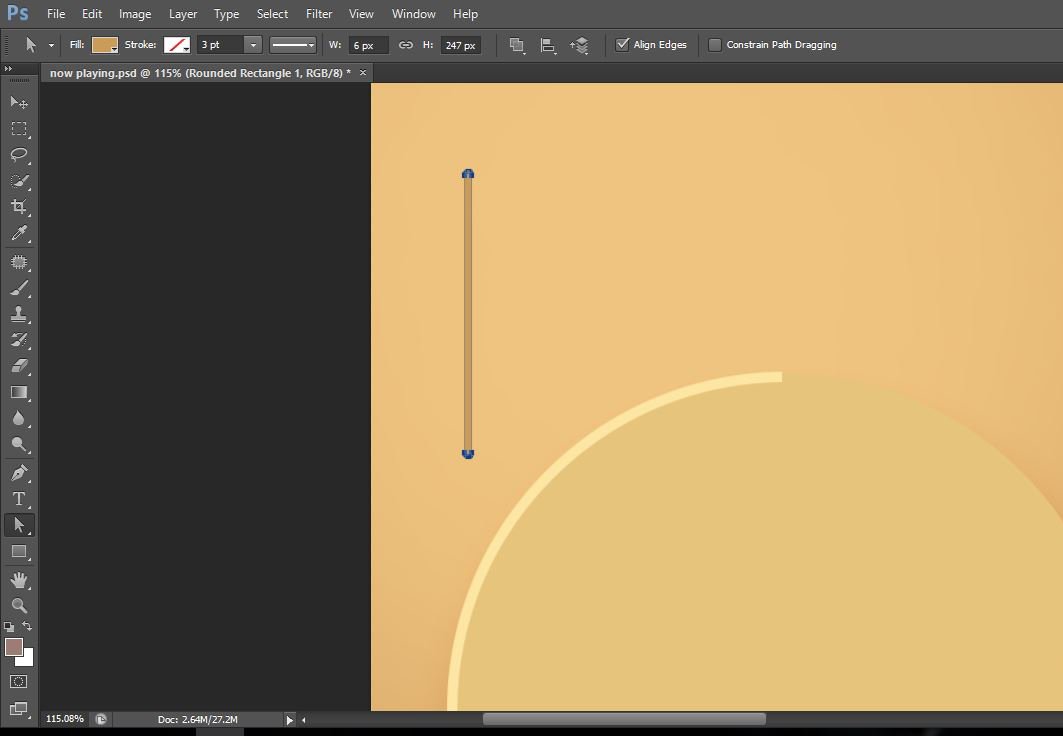
Task: Click the top anchor point of the path
Action: pos(468,174)
